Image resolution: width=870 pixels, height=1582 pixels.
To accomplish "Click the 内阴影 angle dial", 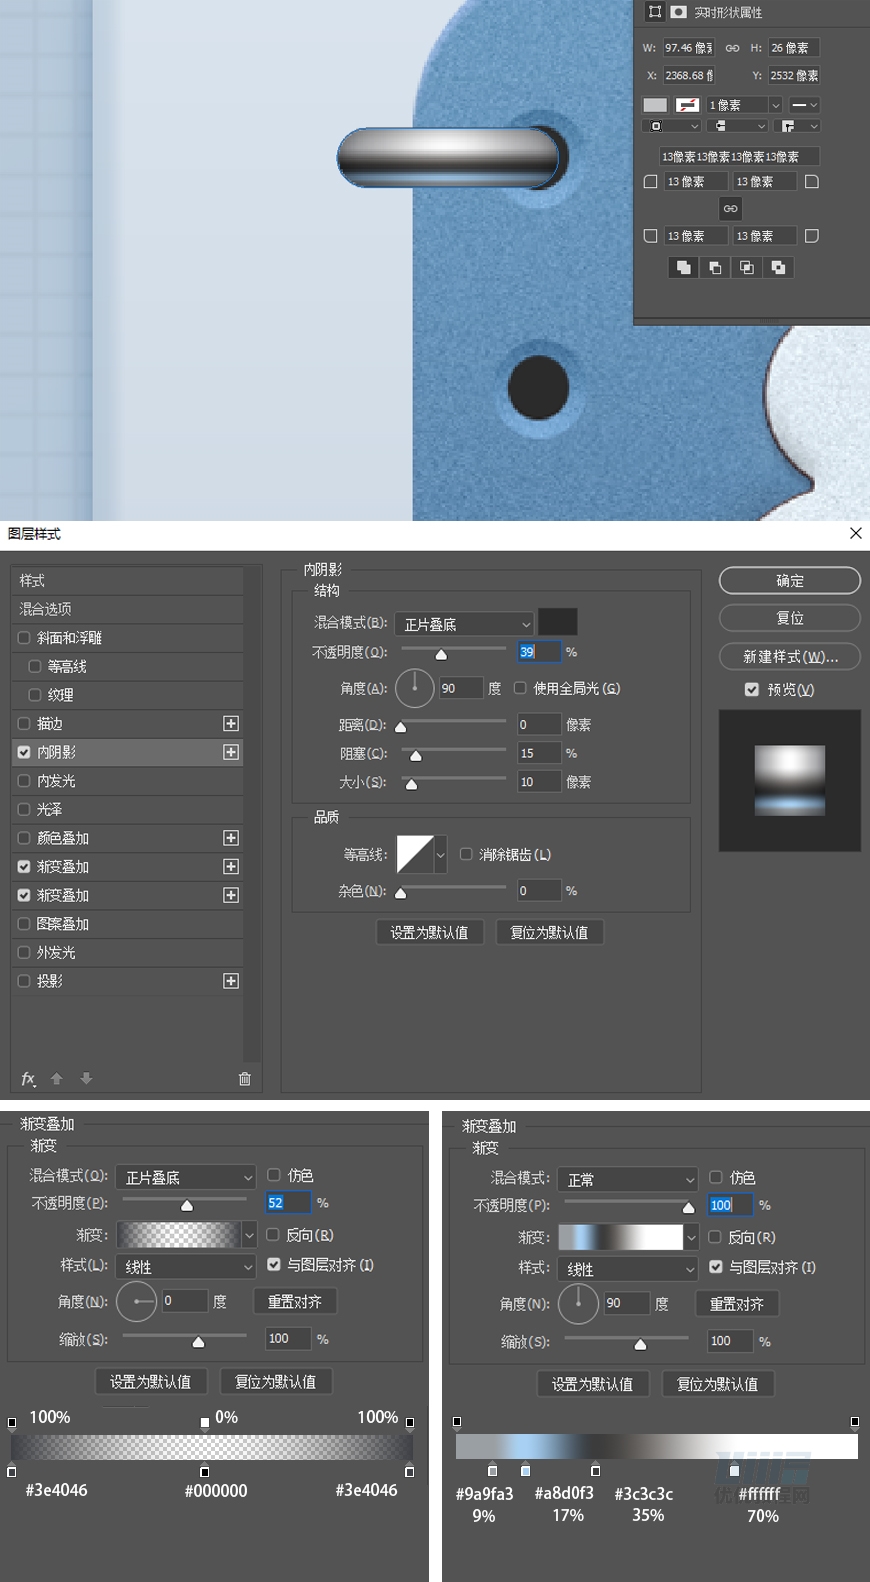I will [x=414, y=688].
